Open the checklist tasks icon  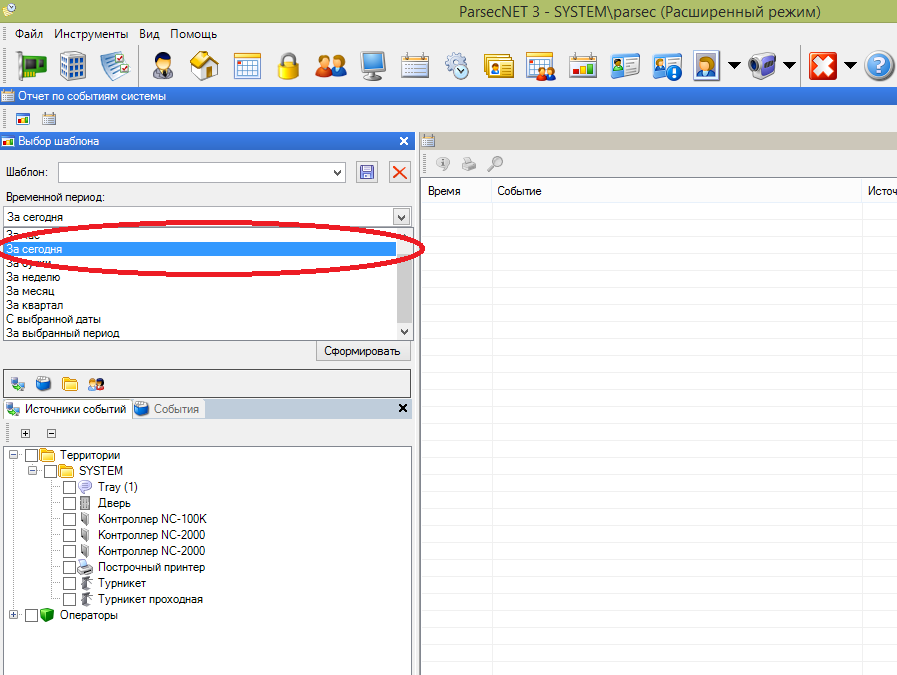115,66
